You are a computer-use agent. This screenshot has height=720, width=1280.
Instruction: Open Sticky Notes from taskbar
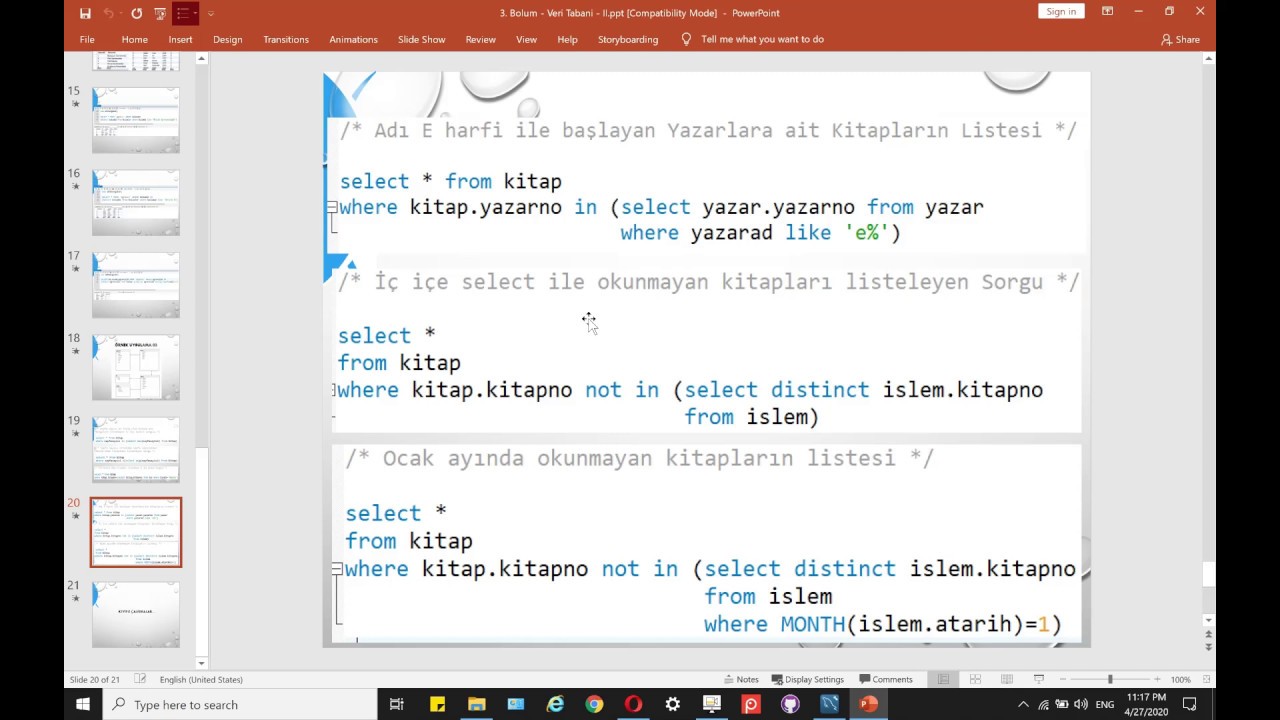tap(437, 705)
